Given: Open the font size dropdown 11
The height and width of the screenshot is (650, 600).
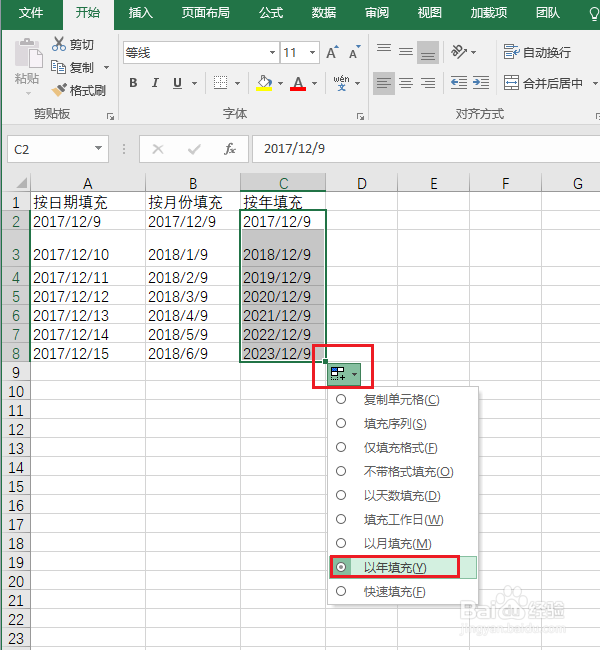Looking at the screenshot, I should pyautogui.click(x=312, y=53).
